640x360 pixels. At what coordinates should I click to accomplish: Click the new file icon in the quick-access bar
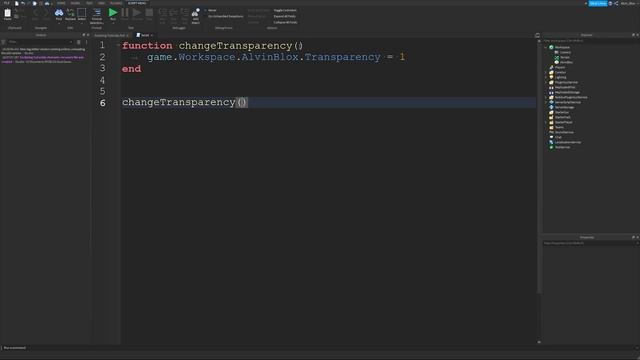(17, 3)
